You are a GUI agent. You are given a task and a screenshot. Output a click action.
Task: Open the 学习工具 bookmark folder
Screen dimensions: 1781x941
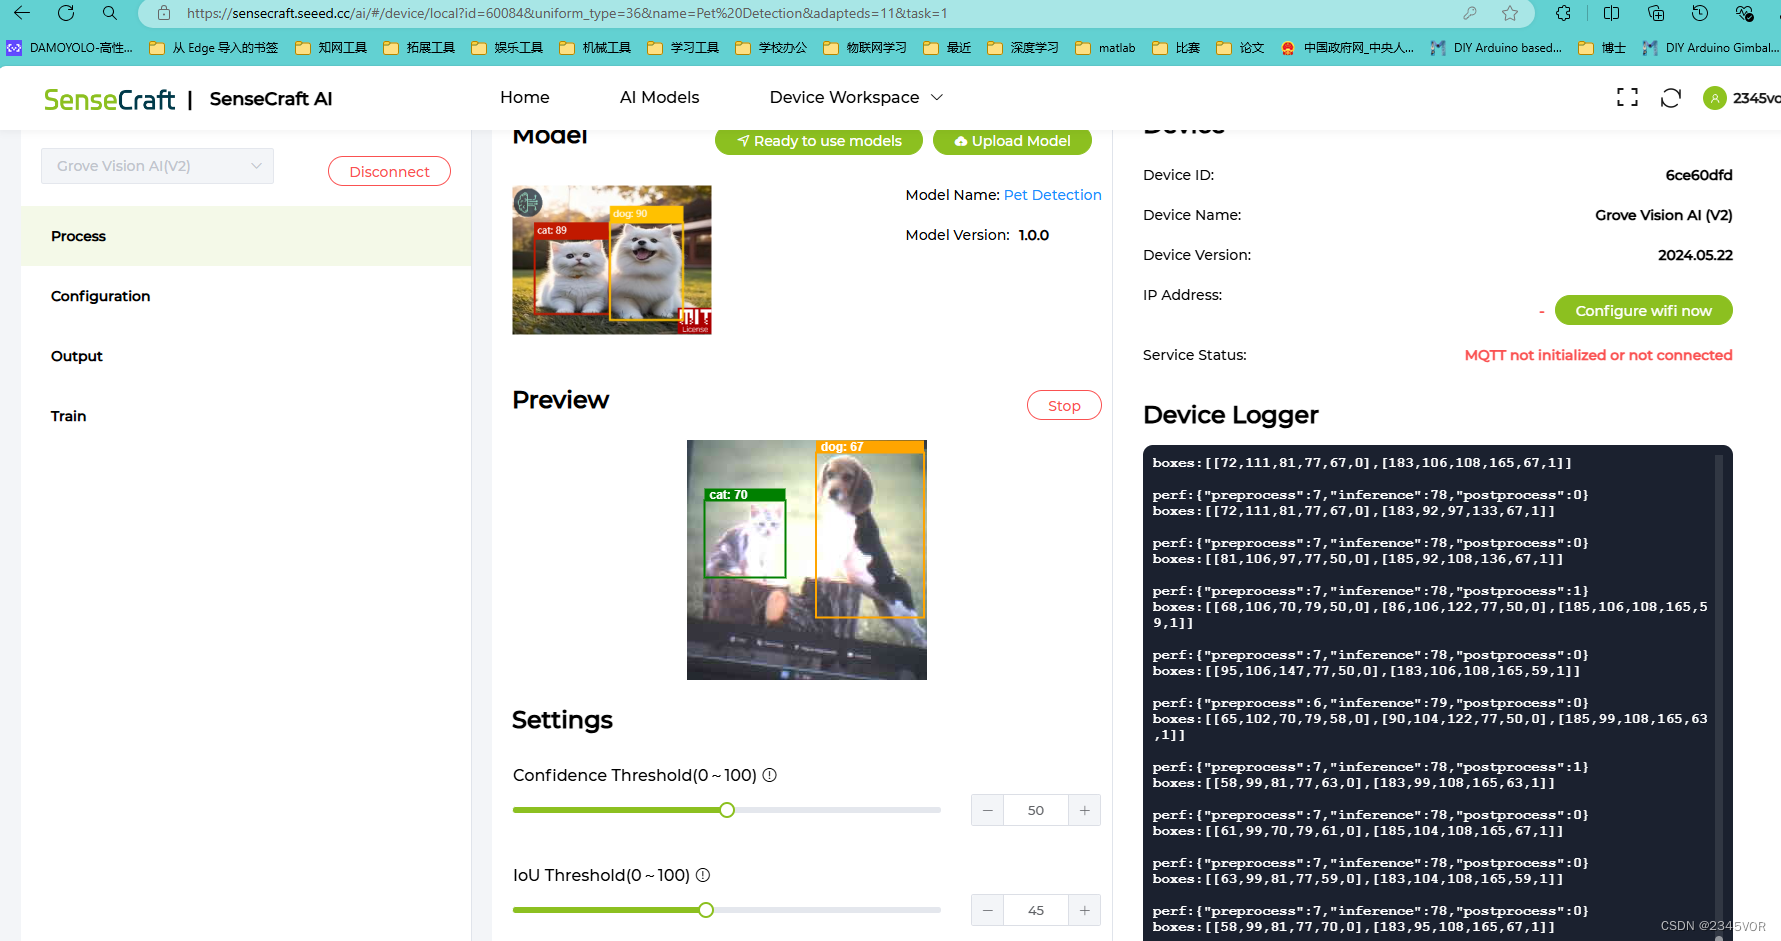coord(684,47)
